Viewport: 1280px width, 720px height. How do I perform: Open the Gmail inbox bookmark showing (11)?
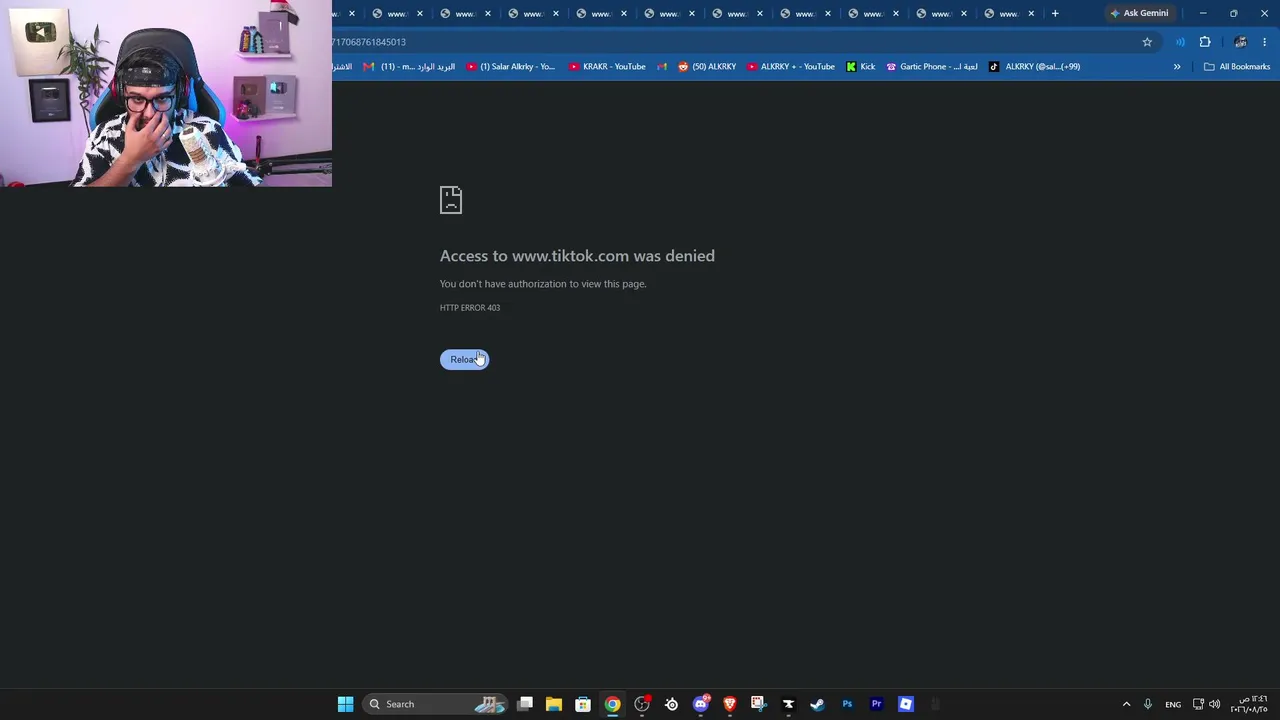409,67
